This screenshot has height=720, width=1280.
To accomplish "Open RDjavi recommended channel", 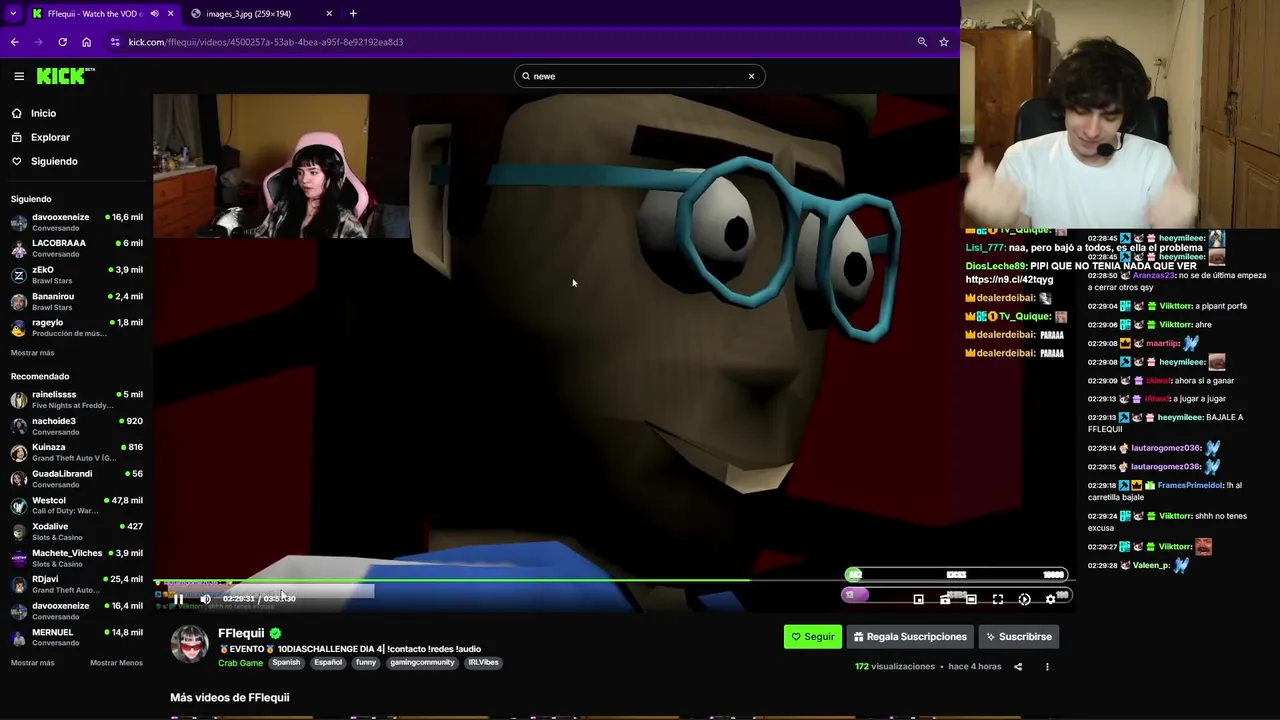I will click(76, 585).
